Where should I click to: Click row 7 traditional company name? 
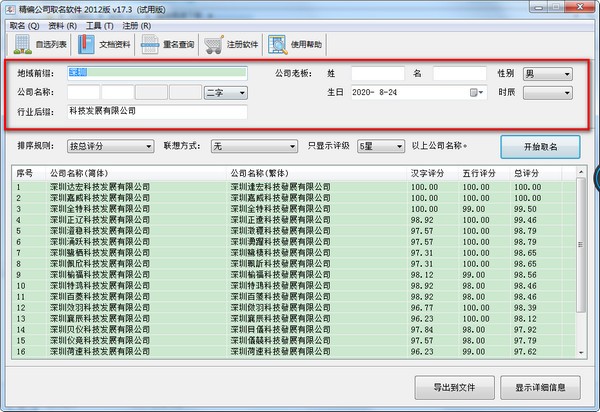point(280,253)
